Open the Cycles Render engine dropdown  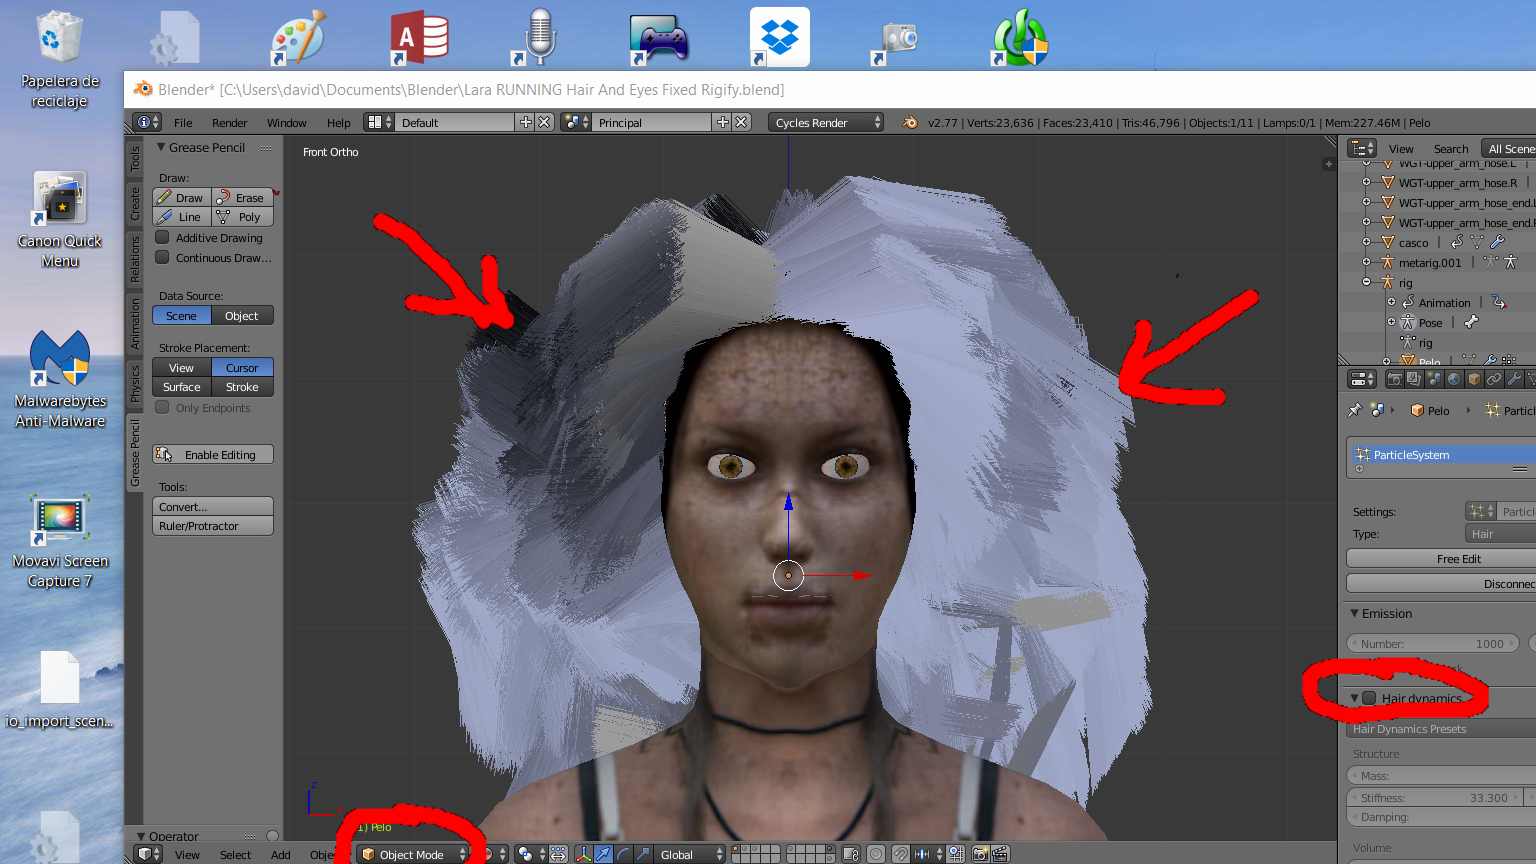point(826,122)
